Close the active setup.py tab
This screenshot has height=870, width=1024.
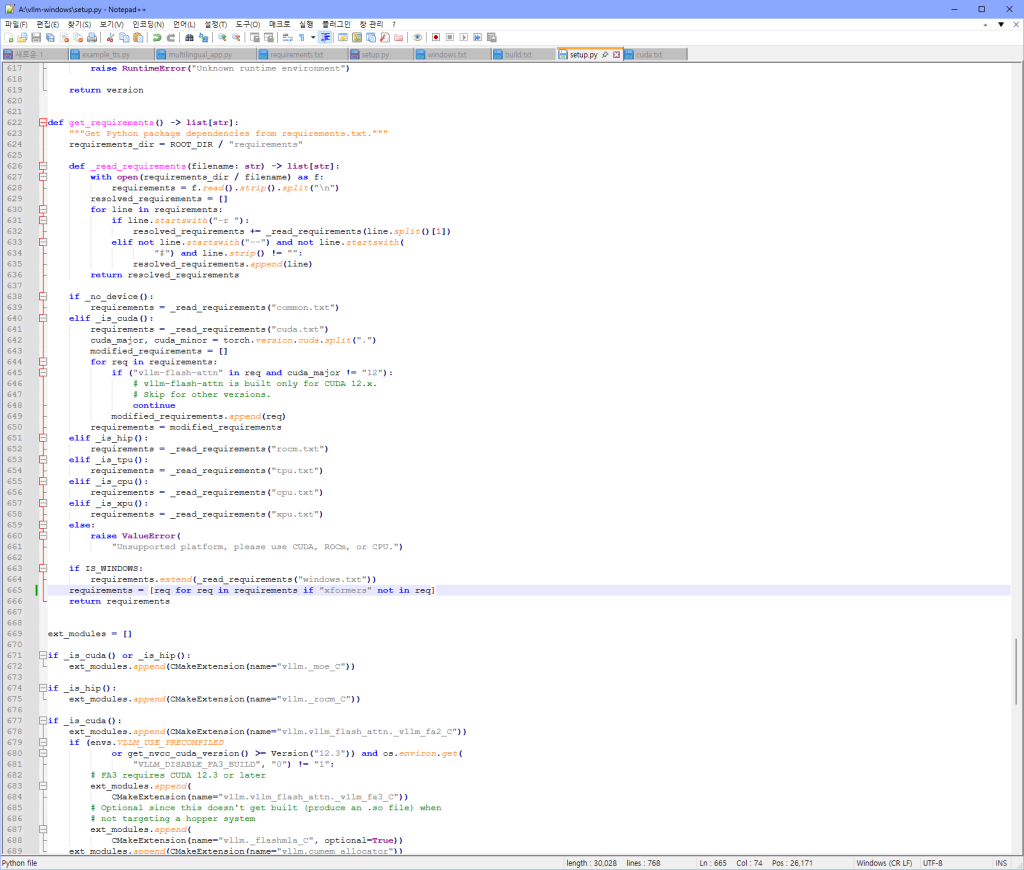[616, 54]
